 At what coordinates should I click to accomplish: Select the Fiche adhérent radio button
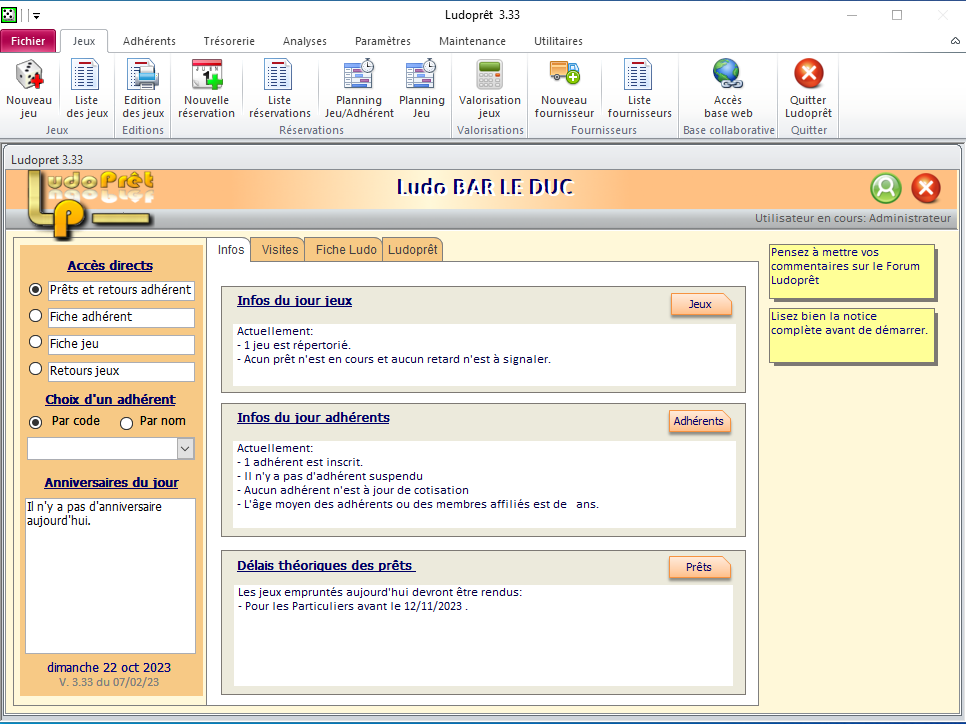pyautogui.click(x=36, y=317)
